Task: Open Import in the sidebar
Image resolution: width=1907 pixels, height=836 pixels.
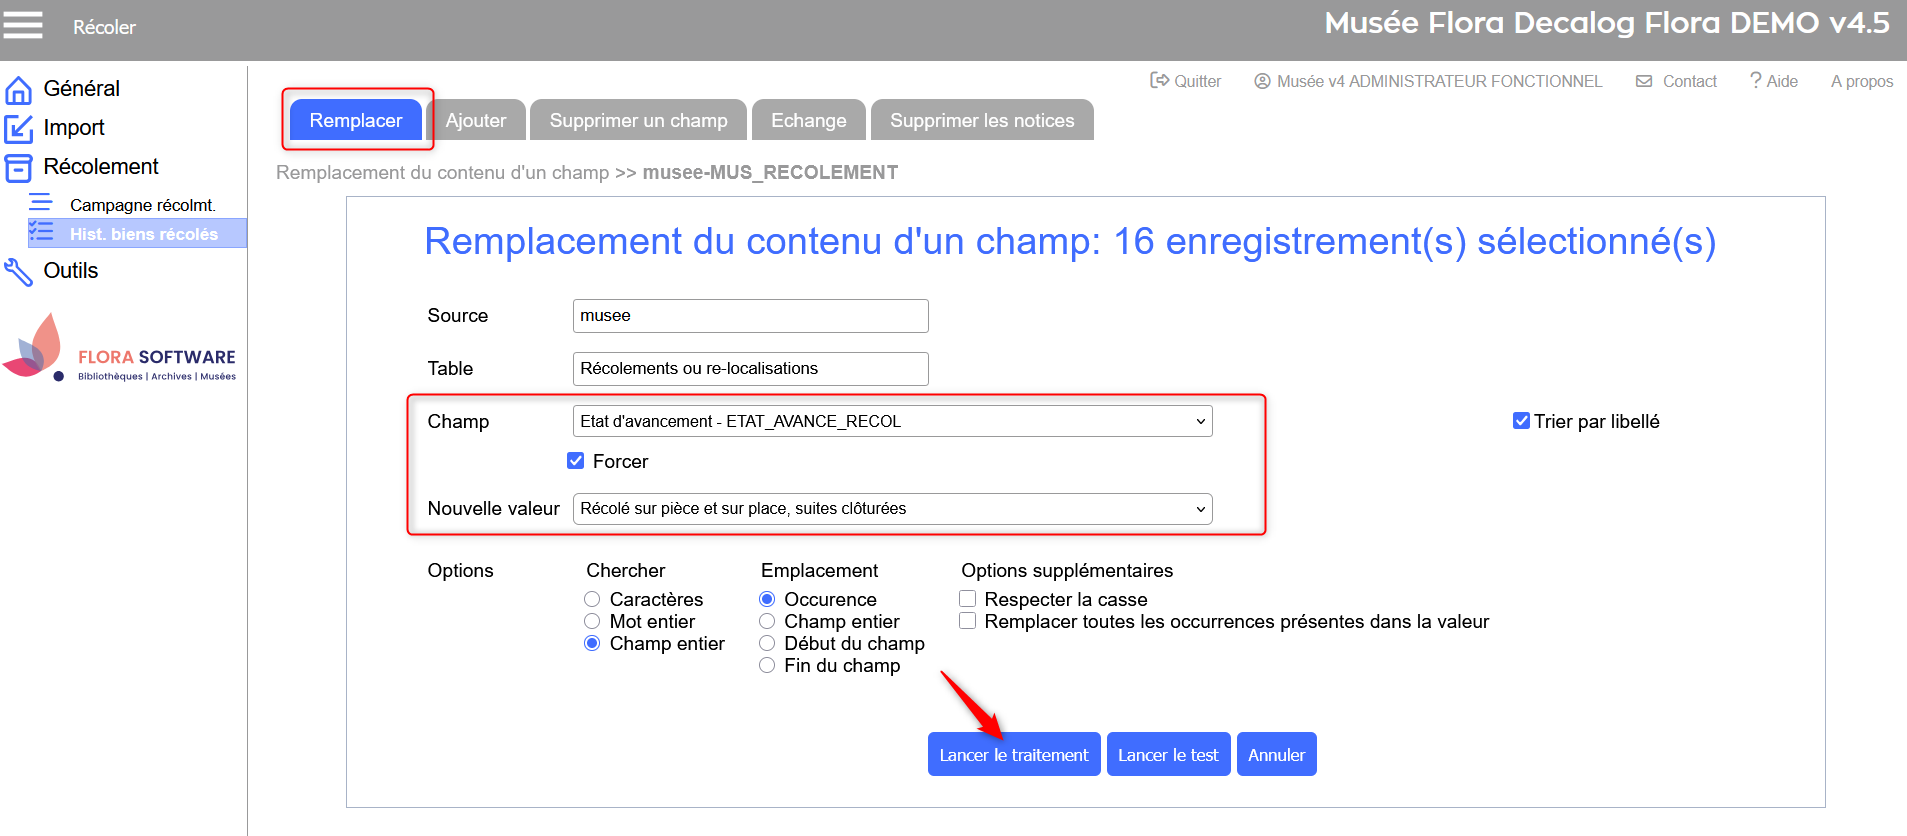Action: click(x=74, y=128)
